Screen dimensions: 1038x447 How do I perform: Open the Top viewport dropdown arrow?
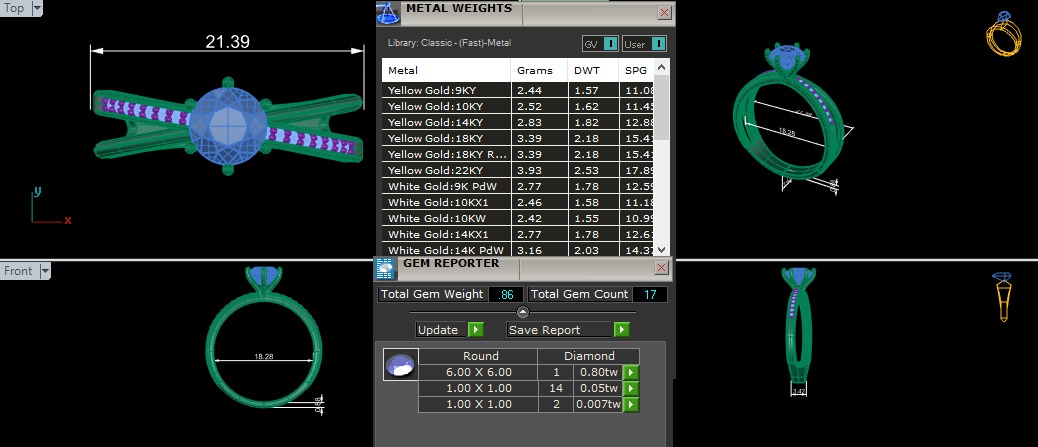point(36,8)
